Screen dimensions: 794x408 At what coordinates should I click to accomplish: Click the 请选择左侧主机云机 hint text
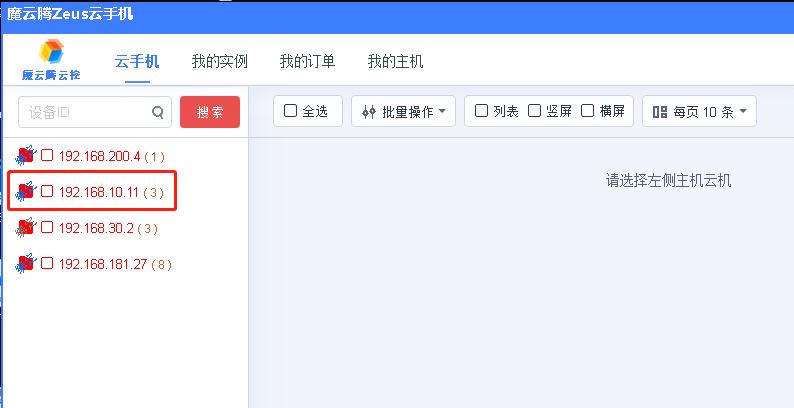click(x=668, y=181)
